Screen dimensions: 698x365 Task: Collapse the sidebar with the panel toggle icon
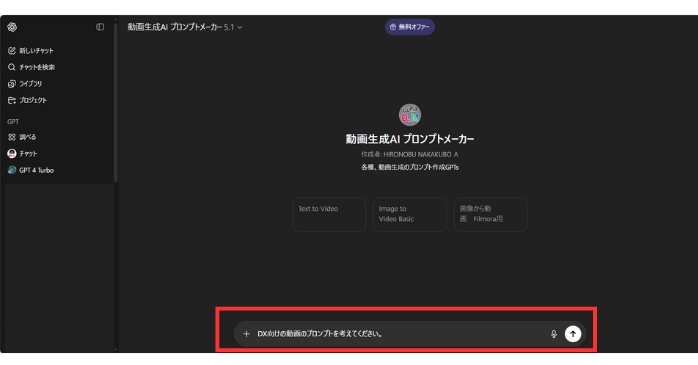(x=100, y=27)
